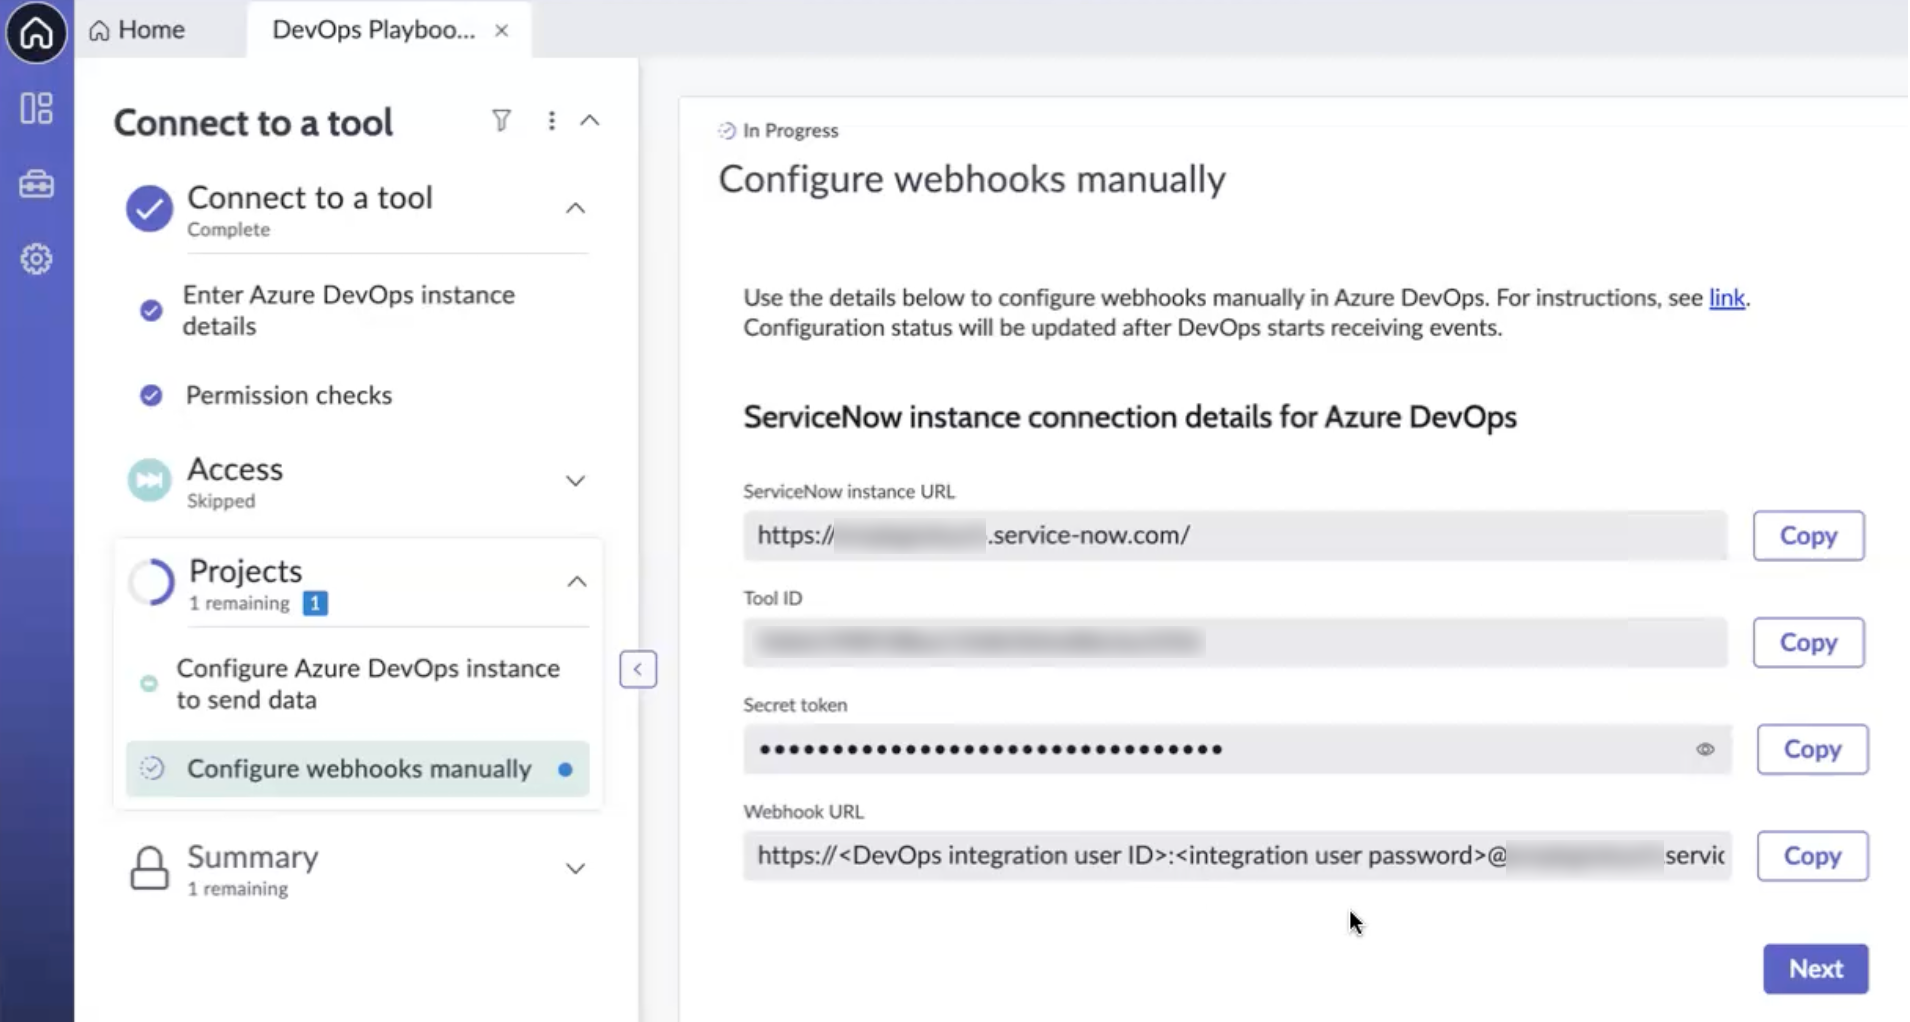This screenshot has width=1910, height=1022.
Task: Select Configure webhooks manually step
Action: pos(358,769)
